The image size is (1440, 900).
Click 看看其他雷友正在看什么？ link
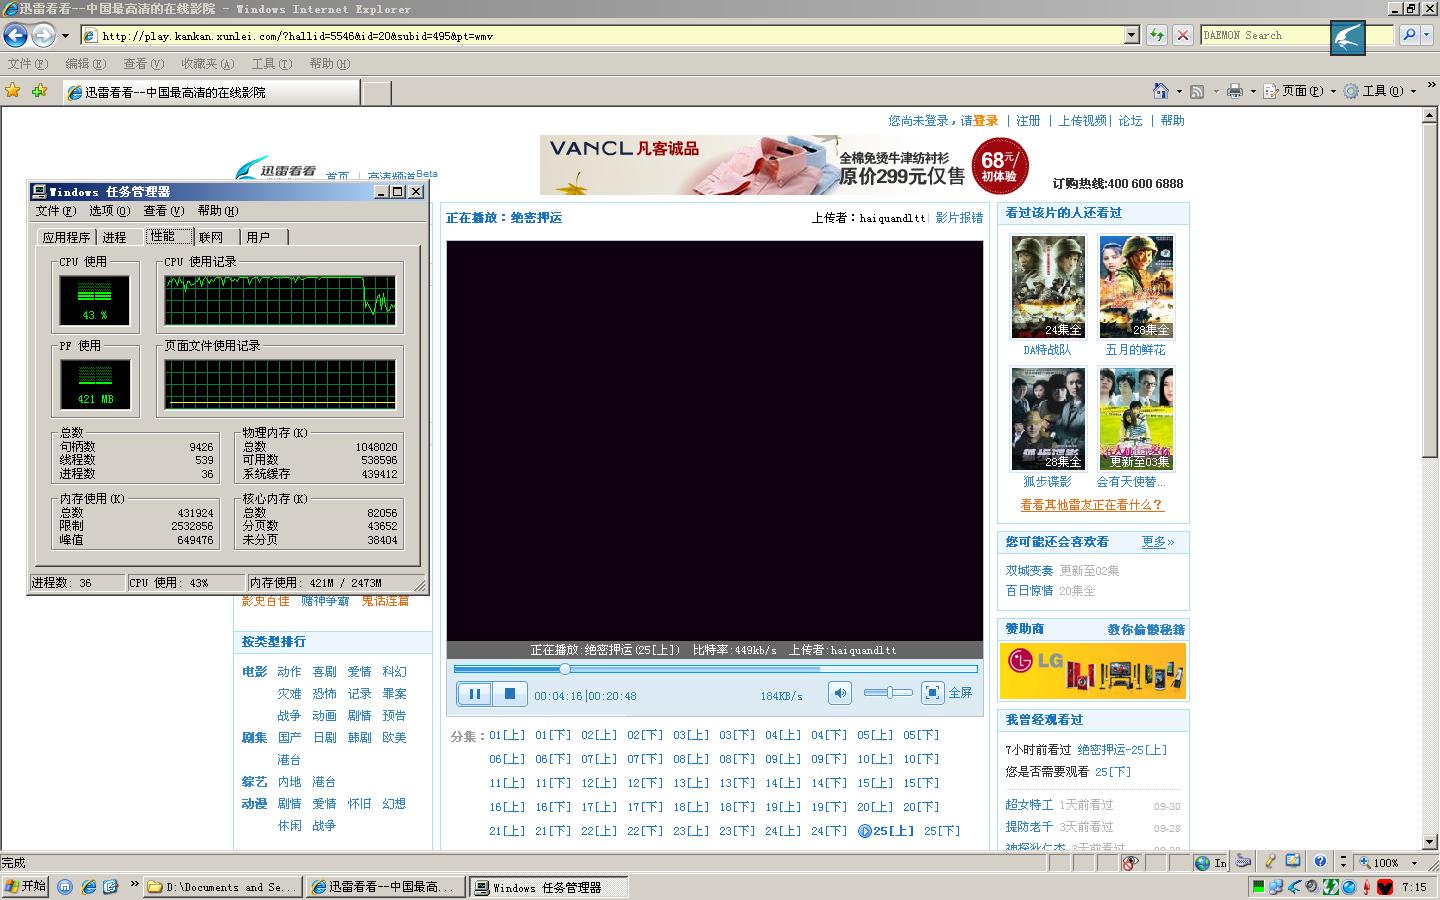point(1092,505)
